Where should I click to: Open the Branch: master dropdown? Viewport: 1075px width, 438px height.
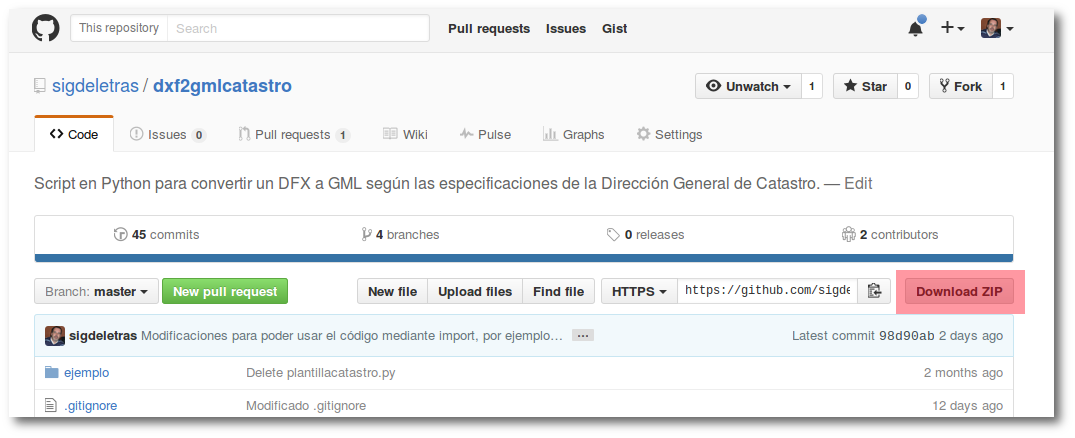(96, 291)
